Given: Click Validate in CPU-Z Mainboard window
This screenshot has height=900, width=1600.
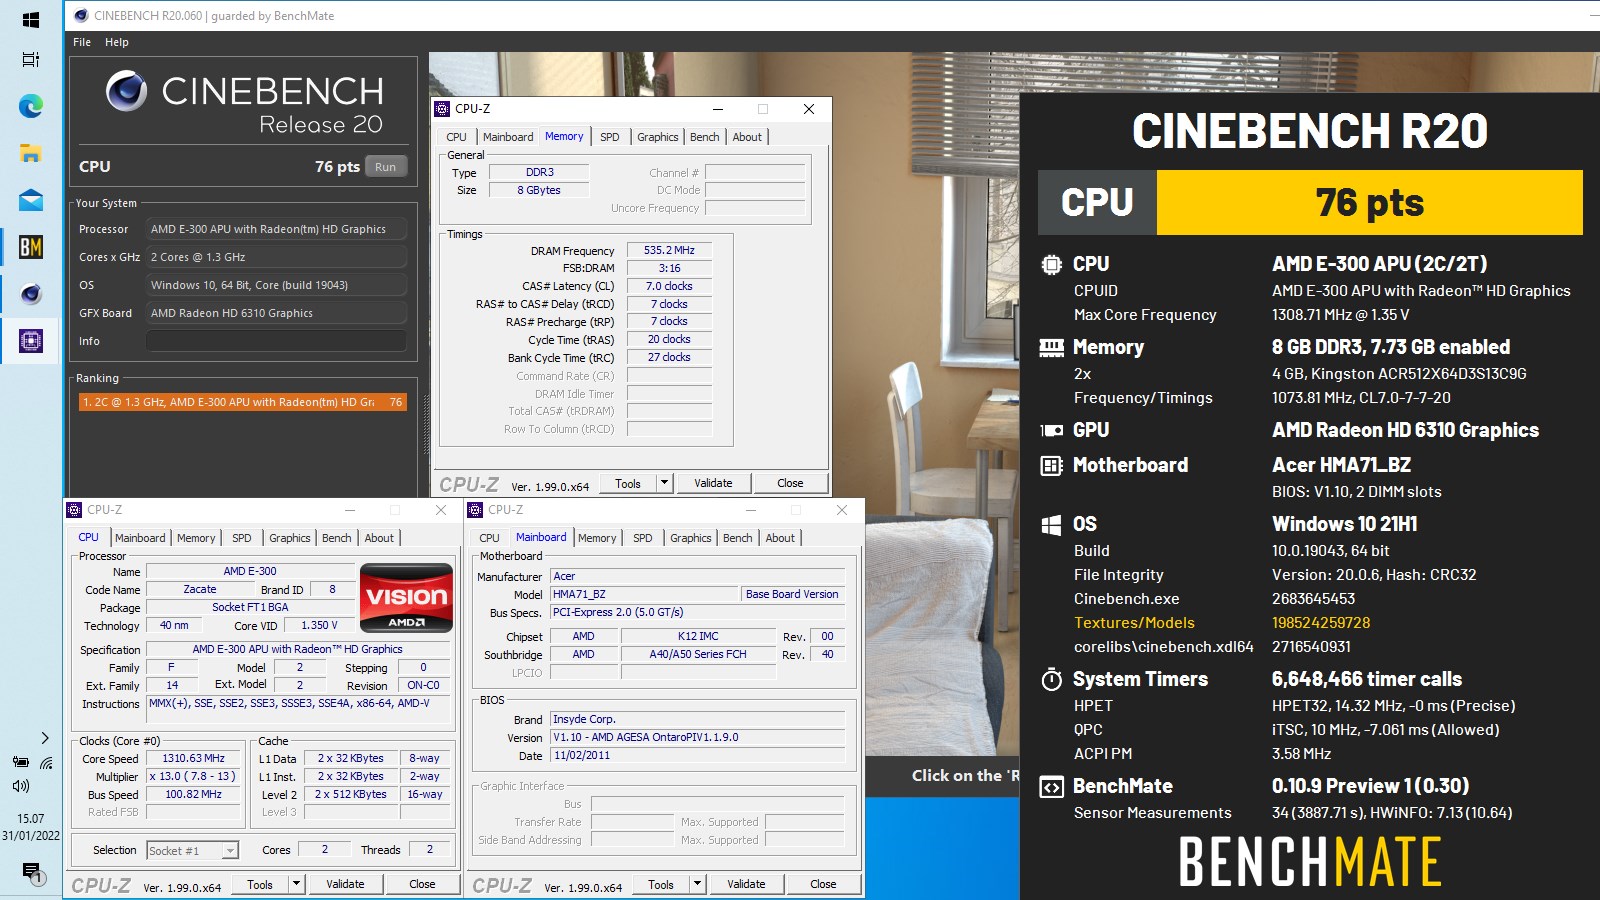Looking at the screenshot, I should pyautogui.click(x=747, y=884).
